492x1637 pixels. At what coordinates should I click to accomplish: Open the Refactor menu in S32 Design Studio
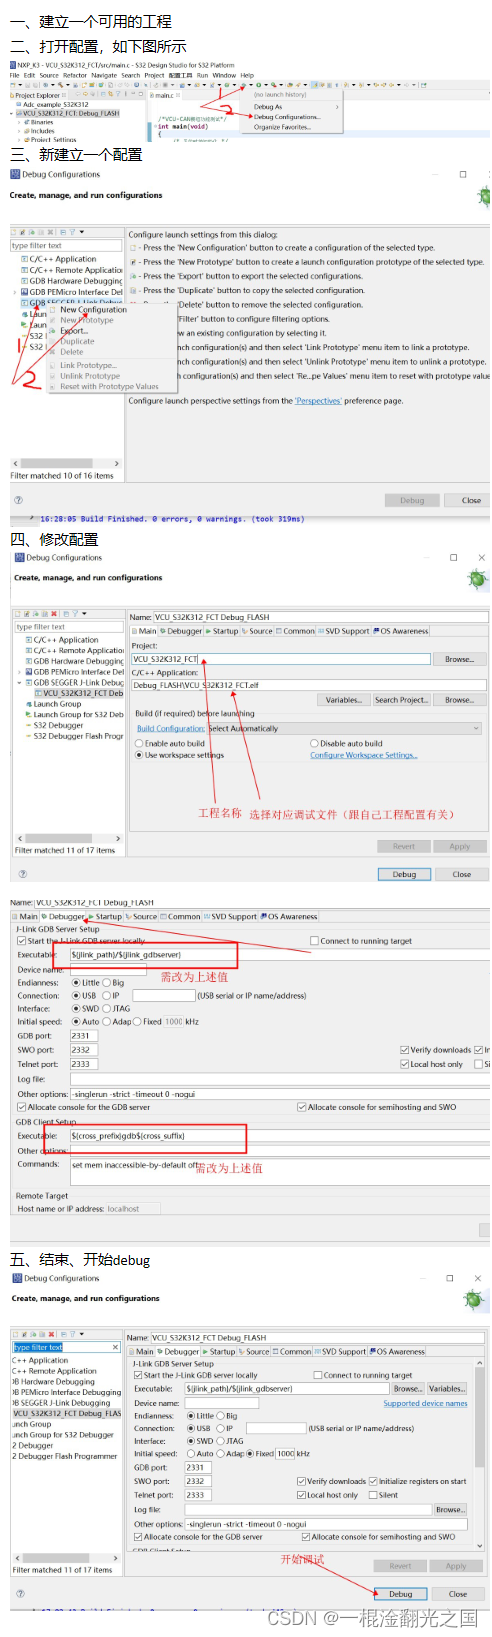75,75
